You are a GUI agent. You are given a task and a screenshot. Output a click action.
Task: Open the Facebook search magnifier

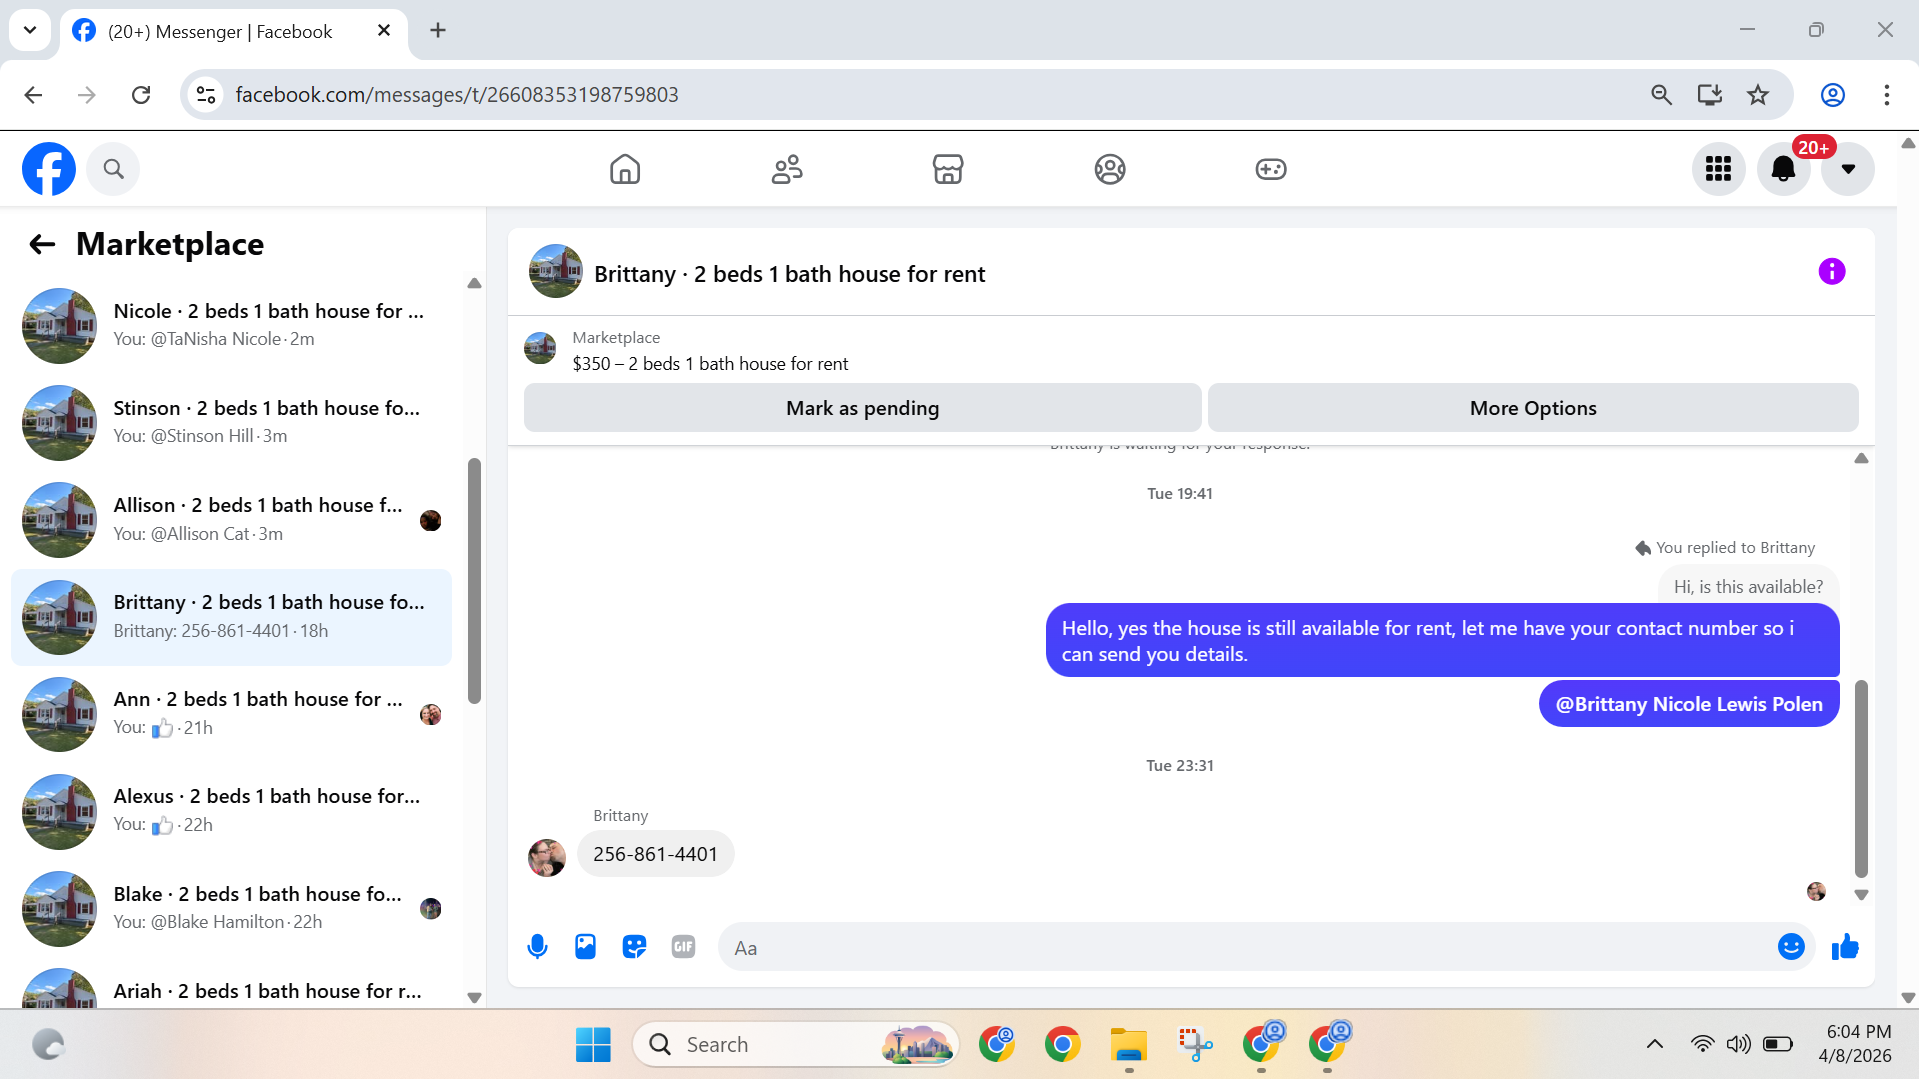pyautogui.click(x=113, y=169)
